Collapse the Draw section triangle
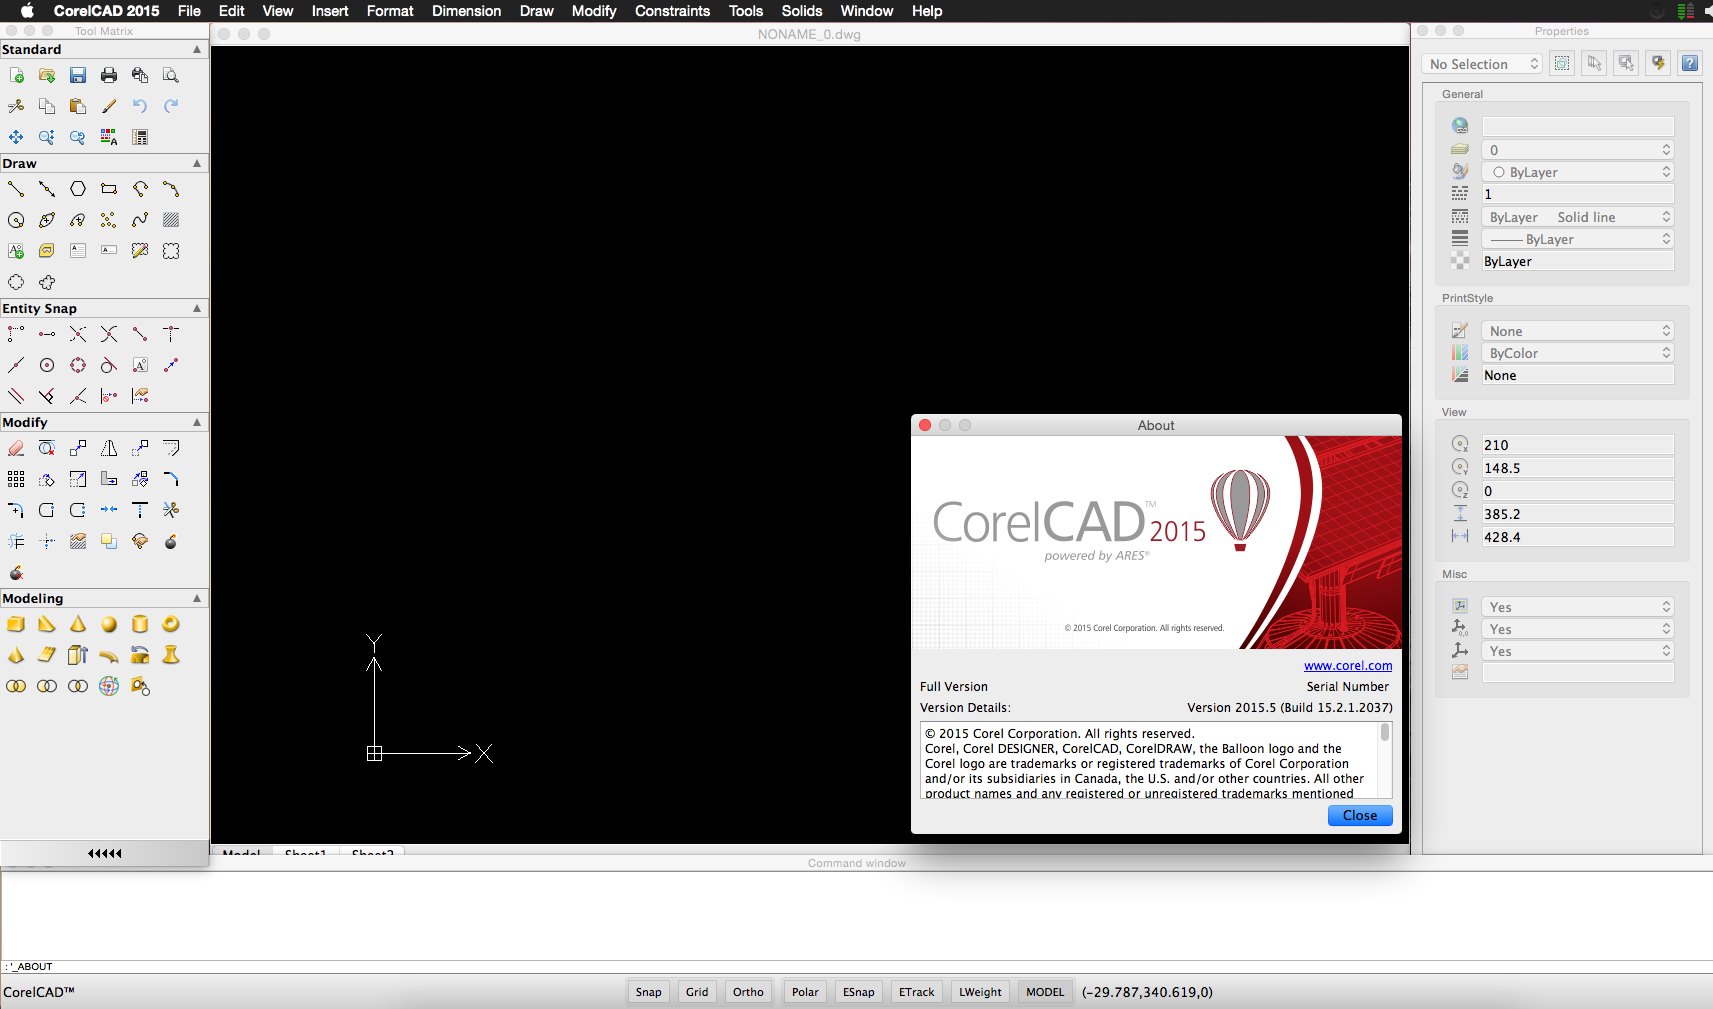Image resolution: width=1713 pixels, height=1009 pixels. 197,163
